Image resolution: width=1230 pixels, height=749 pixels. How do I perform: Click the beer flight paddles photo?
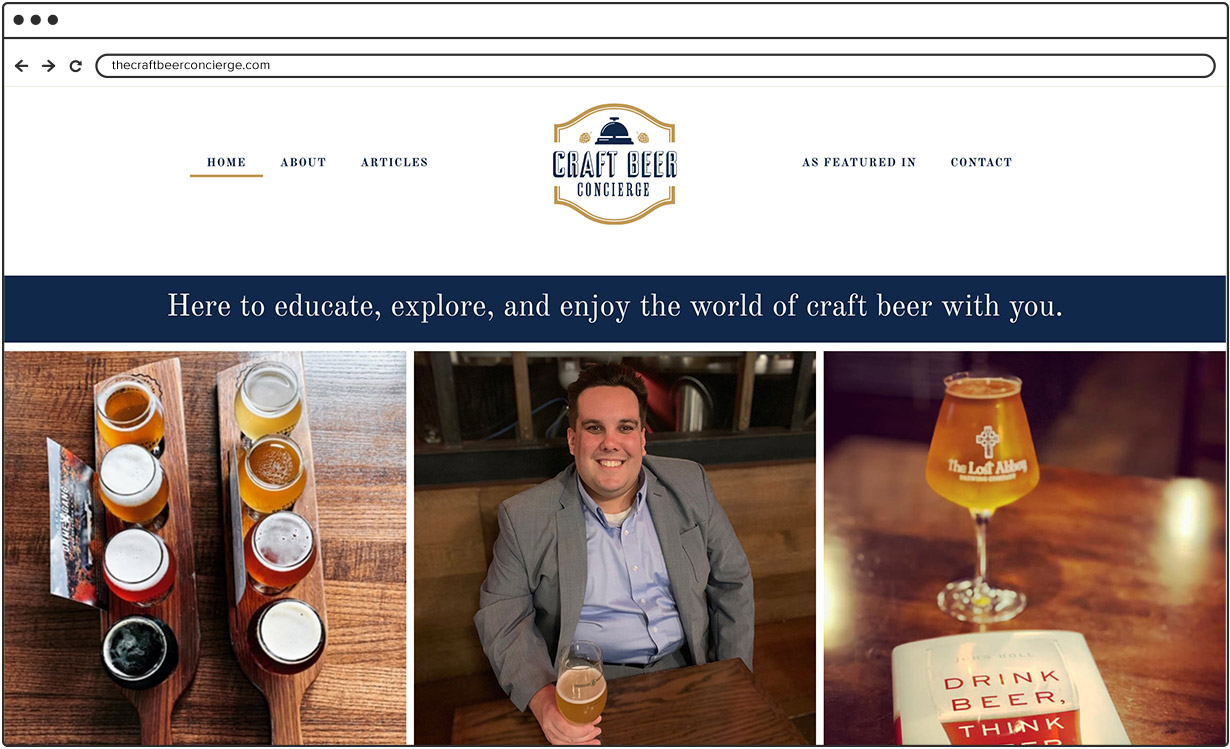pyautogui.click(x=205, y=547)
